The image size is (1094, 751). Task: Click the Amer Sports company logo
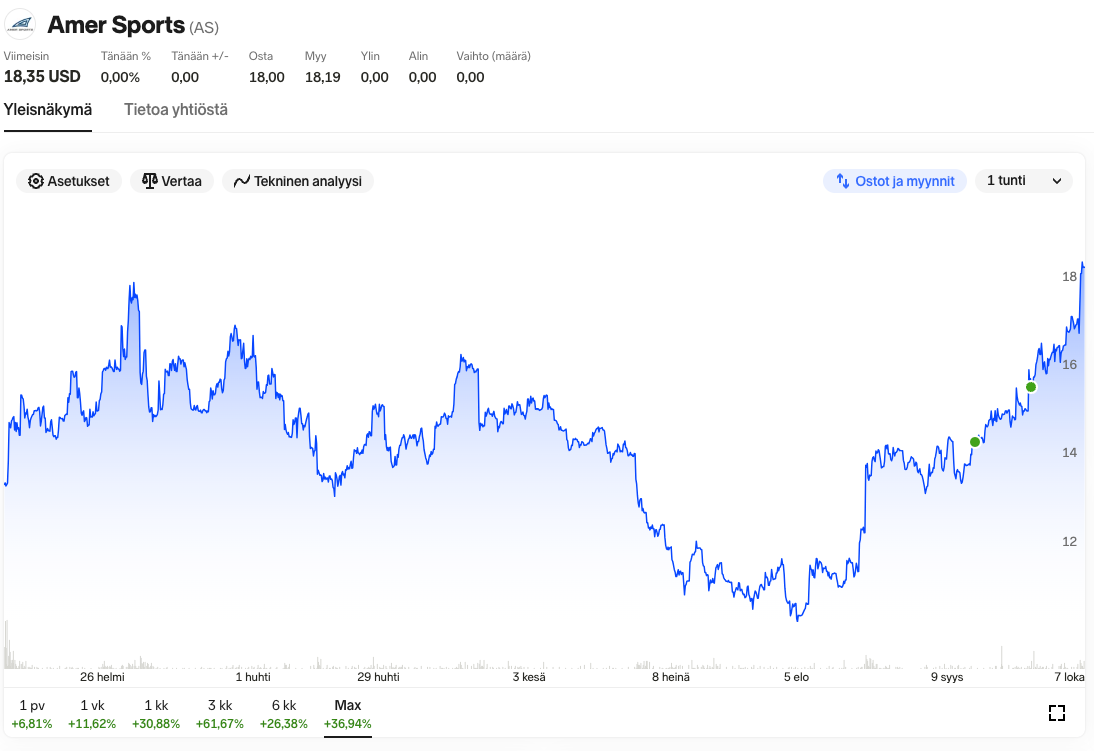click(20, 25)
